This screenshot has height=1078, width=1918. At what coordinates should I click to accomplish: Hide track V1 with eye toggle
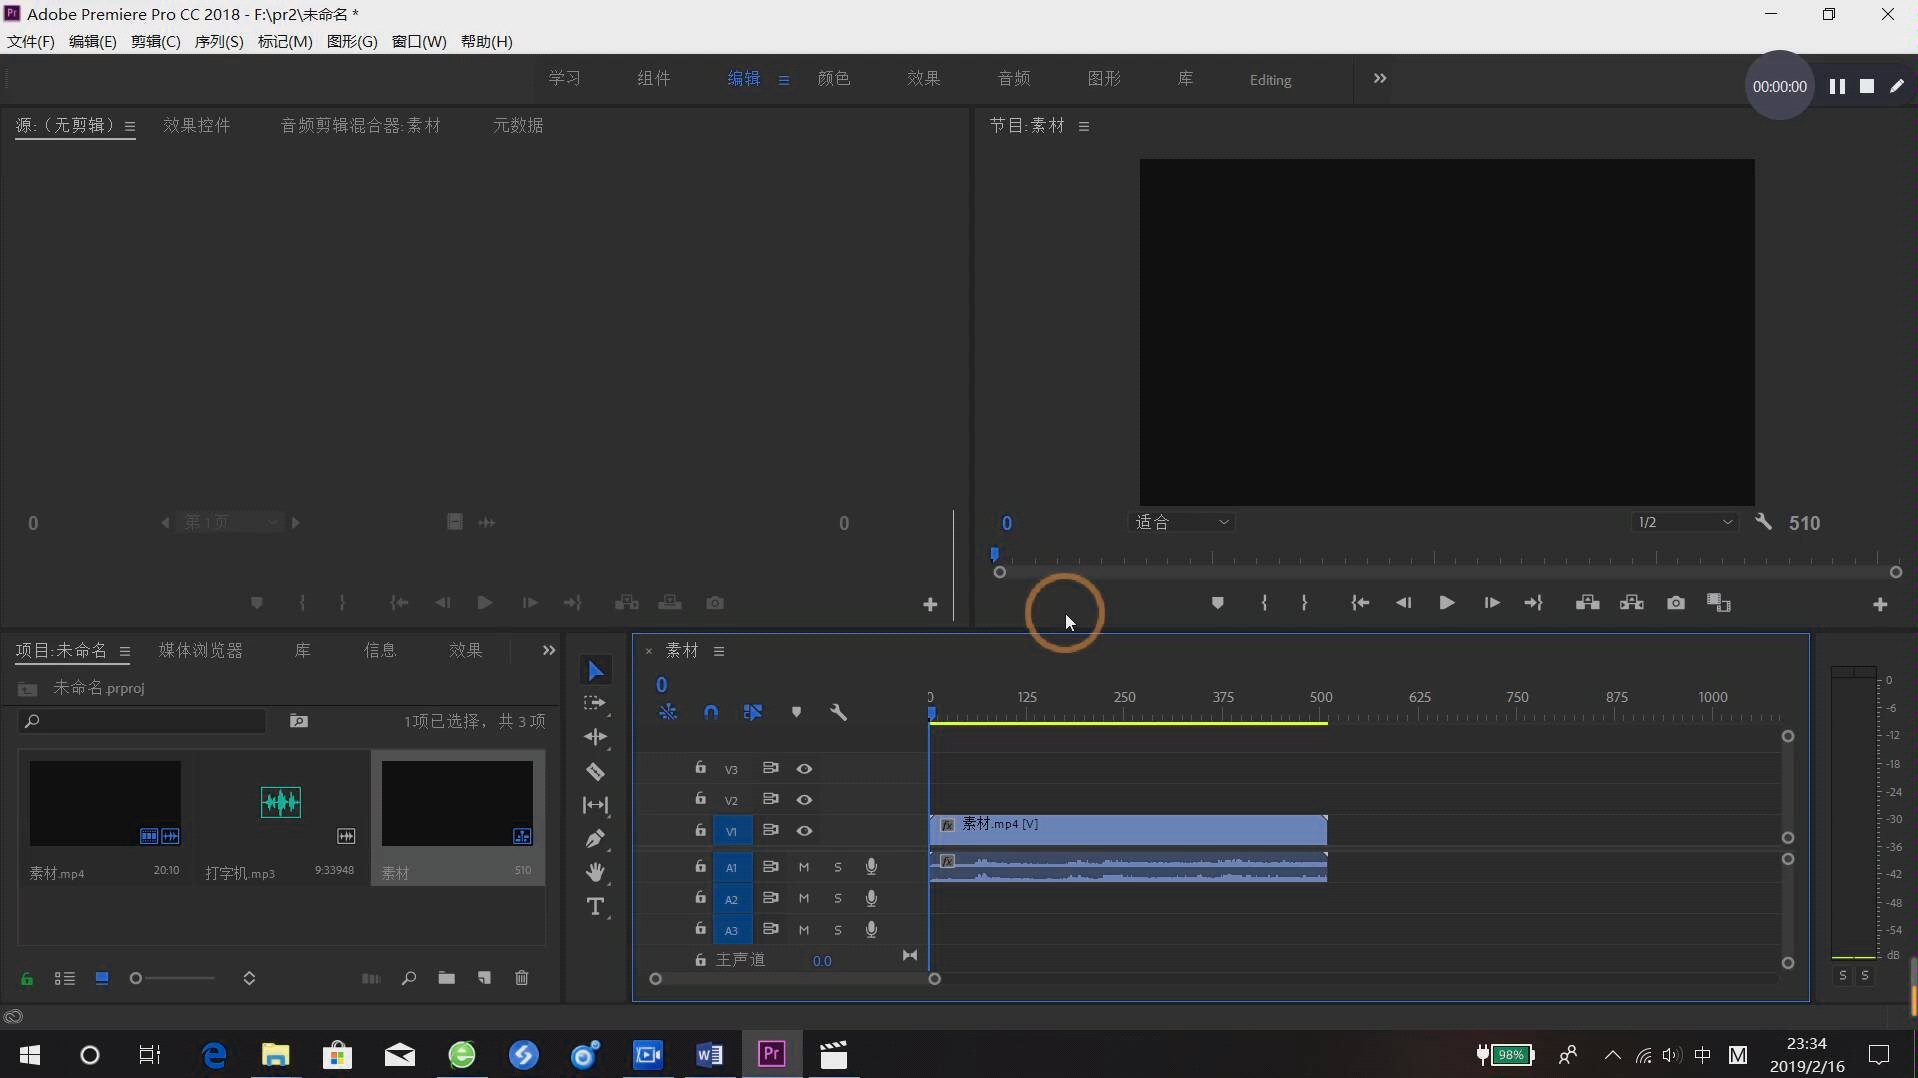[x=804, y=831]
